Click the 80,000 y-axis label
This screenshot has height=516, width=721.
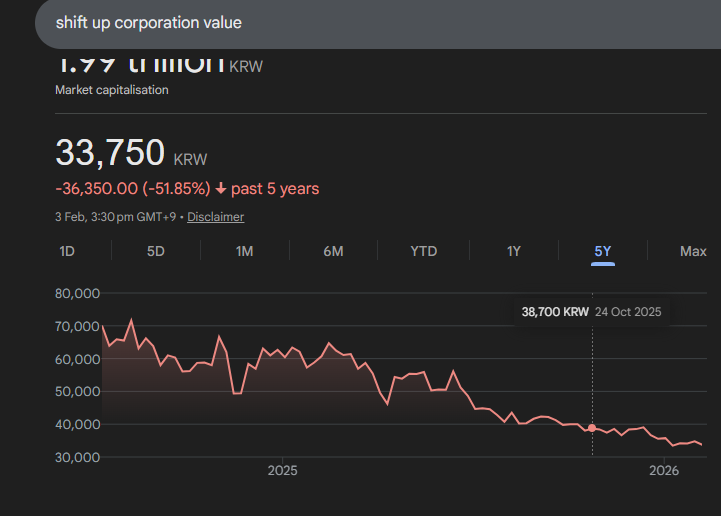click(77, 293)
